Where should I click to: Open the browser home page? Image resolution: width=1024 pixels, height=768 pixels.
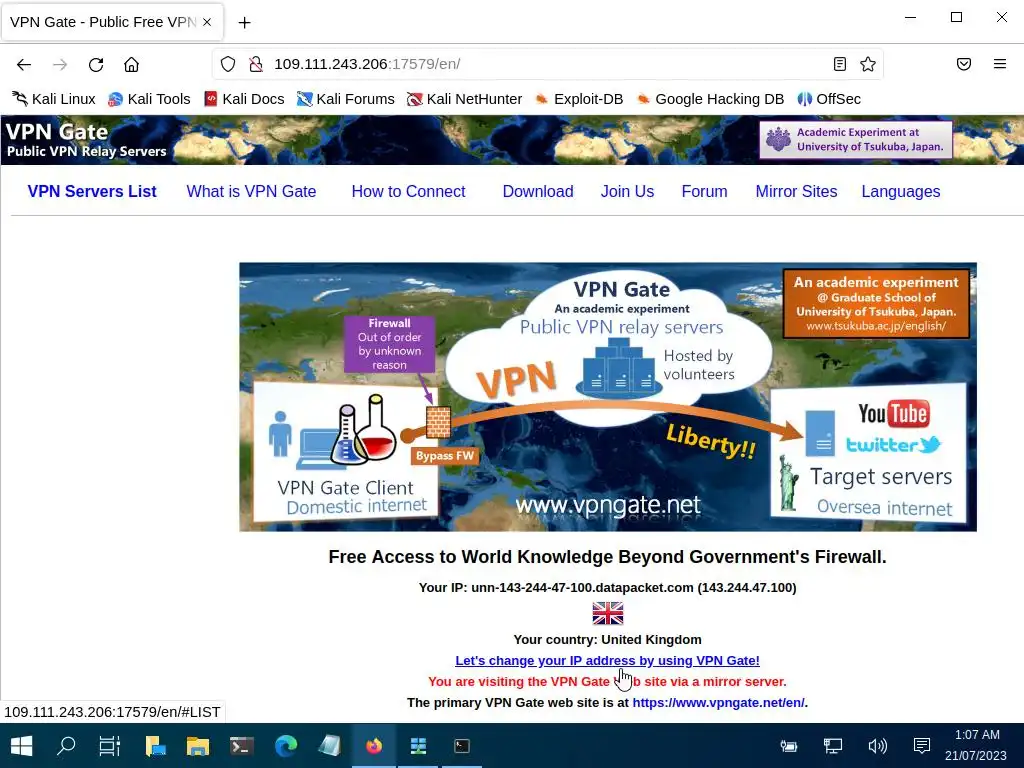[131, 64]
